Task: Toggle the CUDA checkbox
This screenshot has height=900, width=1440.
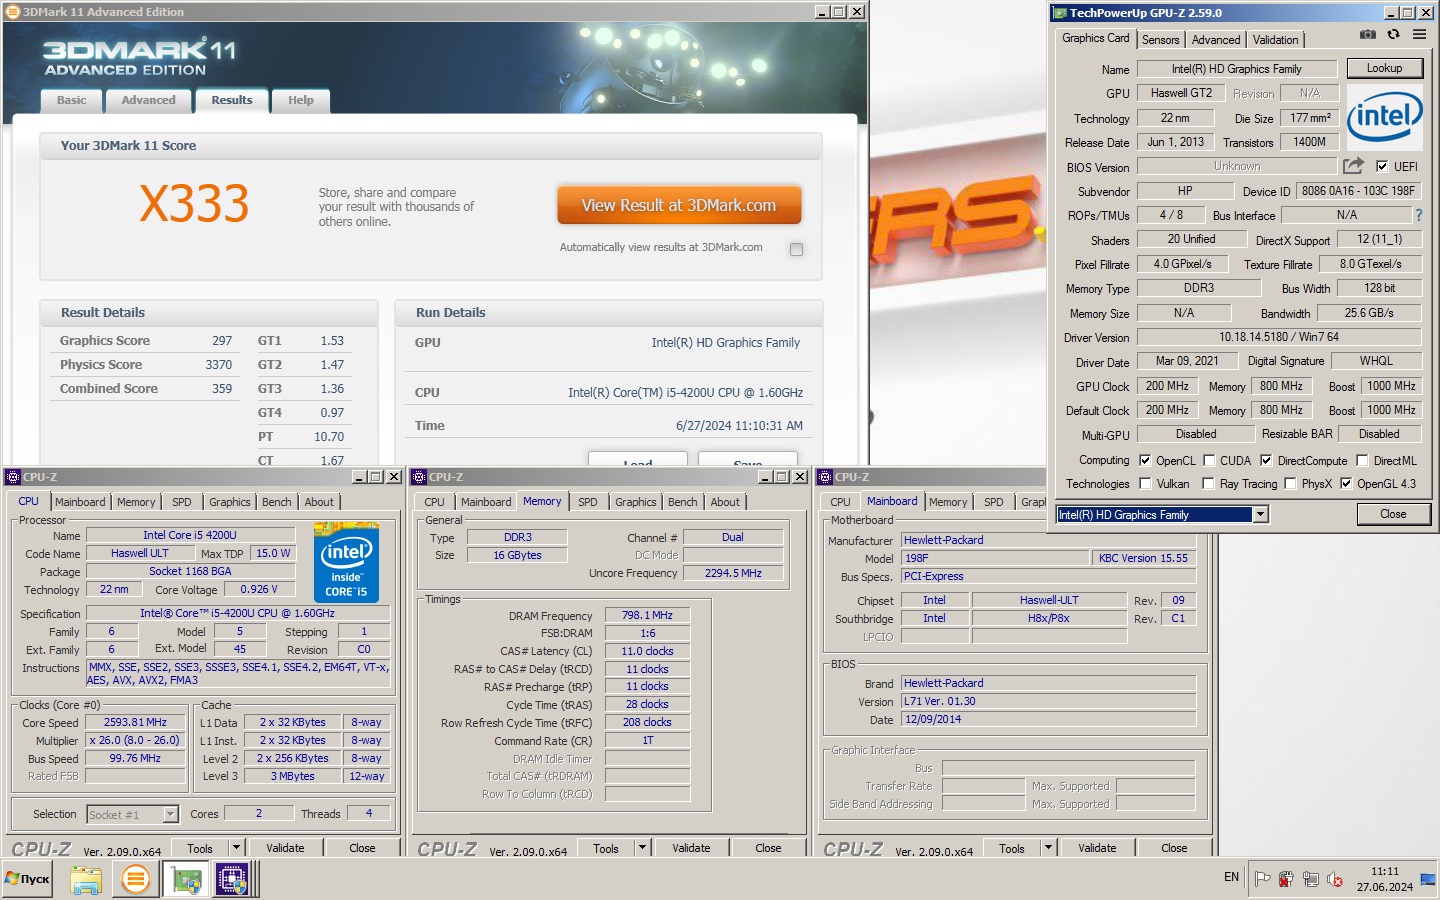Action: [1209, 460]
